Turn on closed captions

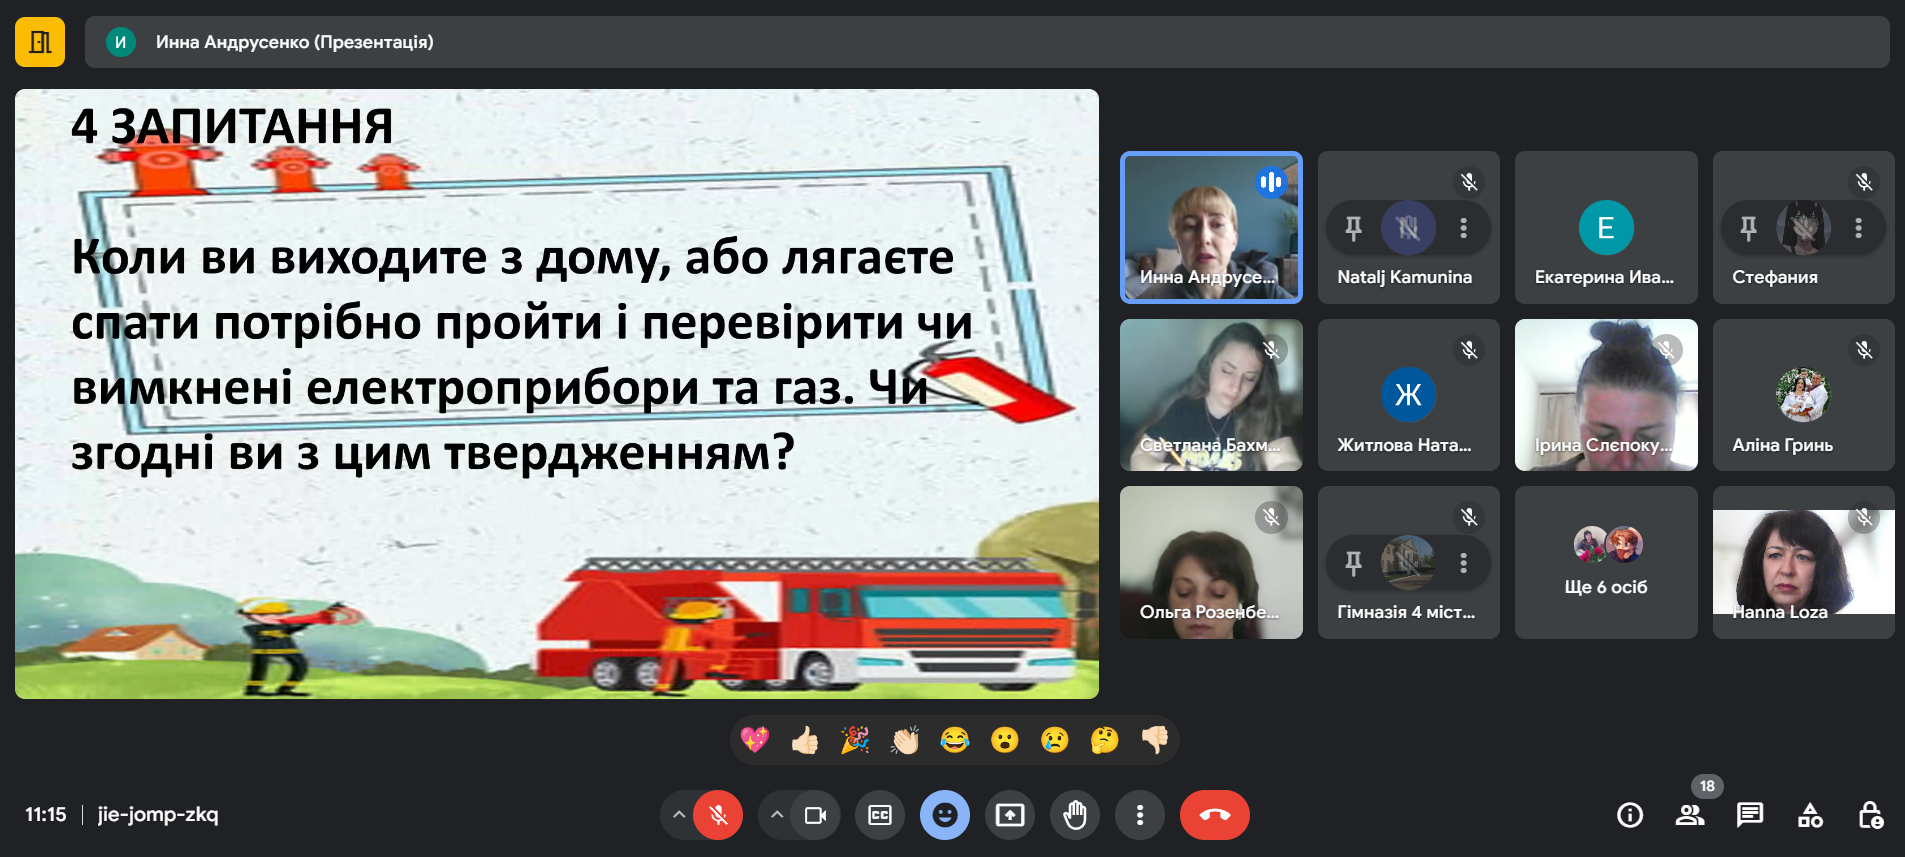(x=880, y=815)
